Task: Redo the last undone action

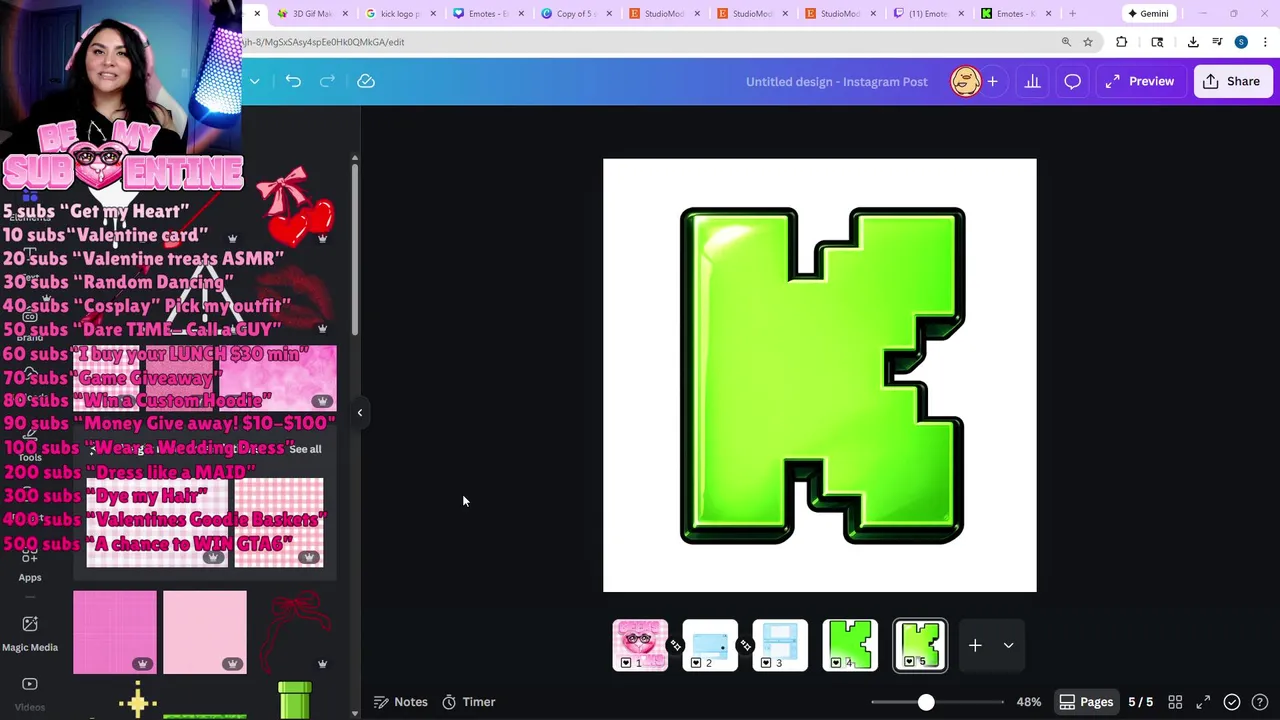Action: [x=327, y=81]
